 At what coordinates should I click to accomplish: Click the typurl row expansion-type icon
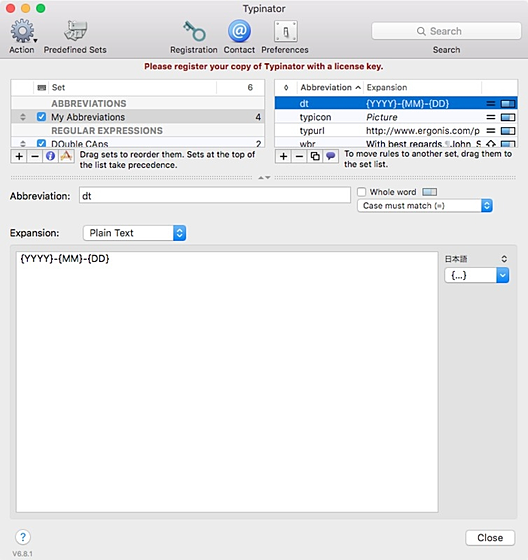[x=508, y=131]
